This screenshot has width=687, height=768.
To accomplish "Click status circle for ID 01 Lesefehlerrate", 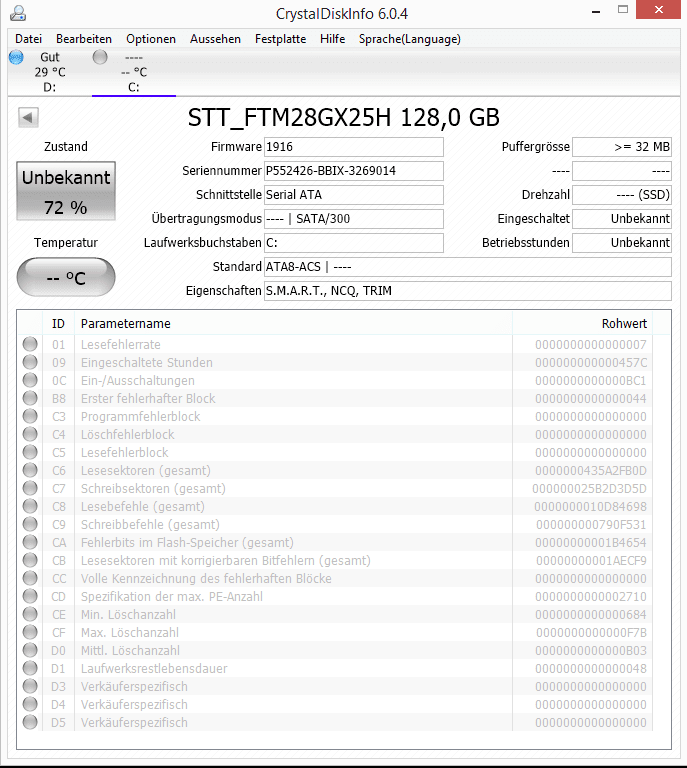I will (30, 344).
